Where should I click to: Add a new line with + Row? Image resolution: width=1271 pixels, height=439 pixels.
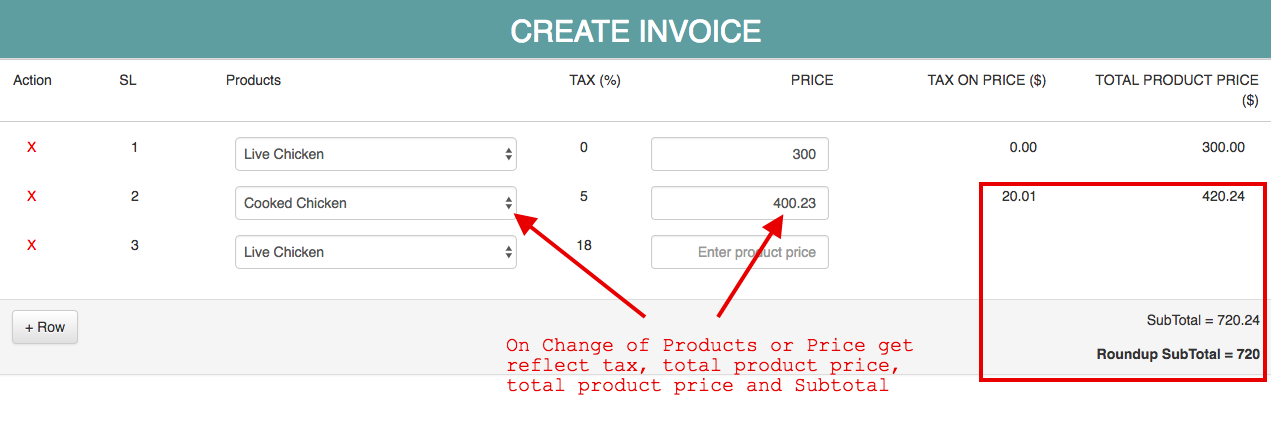tap(45, 327)
